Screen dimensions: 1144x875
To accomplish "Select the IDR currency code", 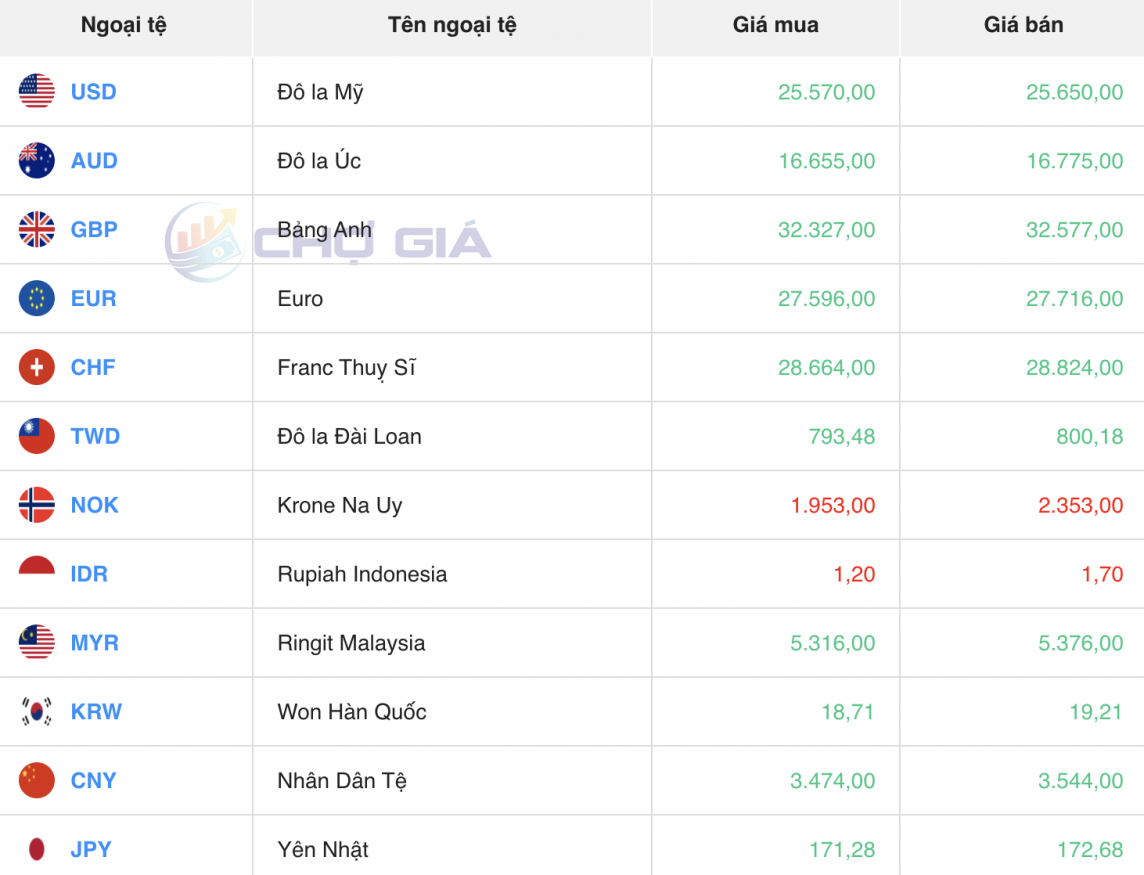I will pyautogui.click(x=91, y=574).
